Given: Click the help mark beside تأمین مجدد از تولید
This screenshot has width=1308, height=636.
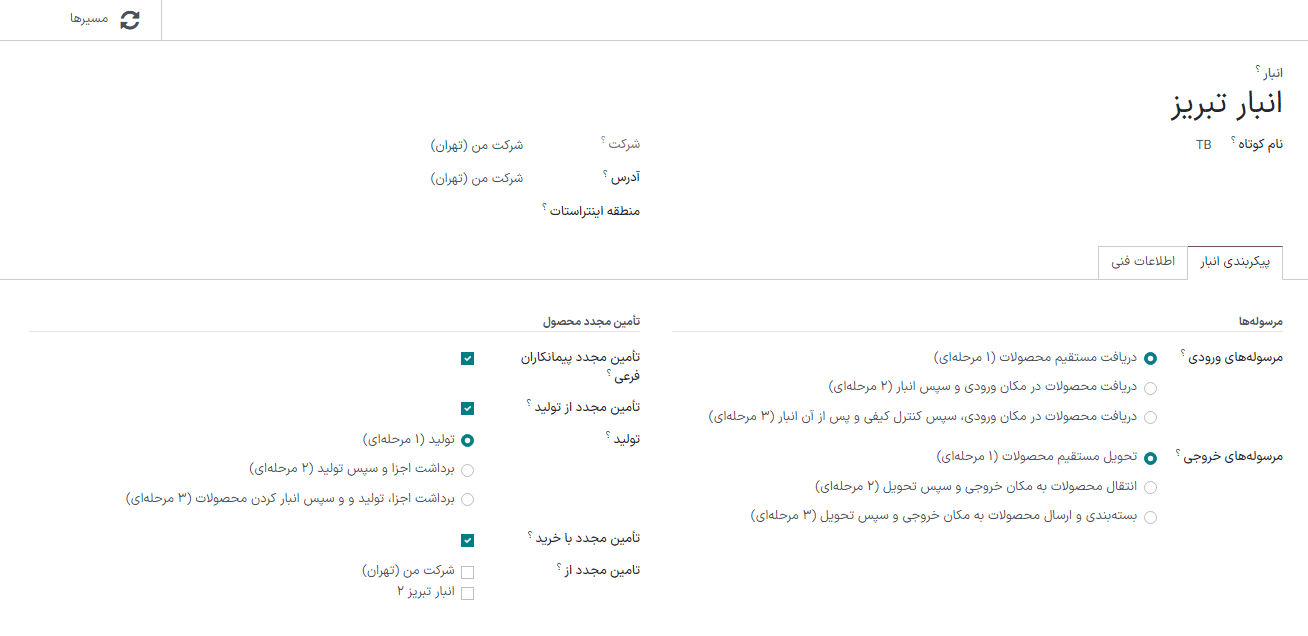Looking at the screenshot, I should (529, 404).
